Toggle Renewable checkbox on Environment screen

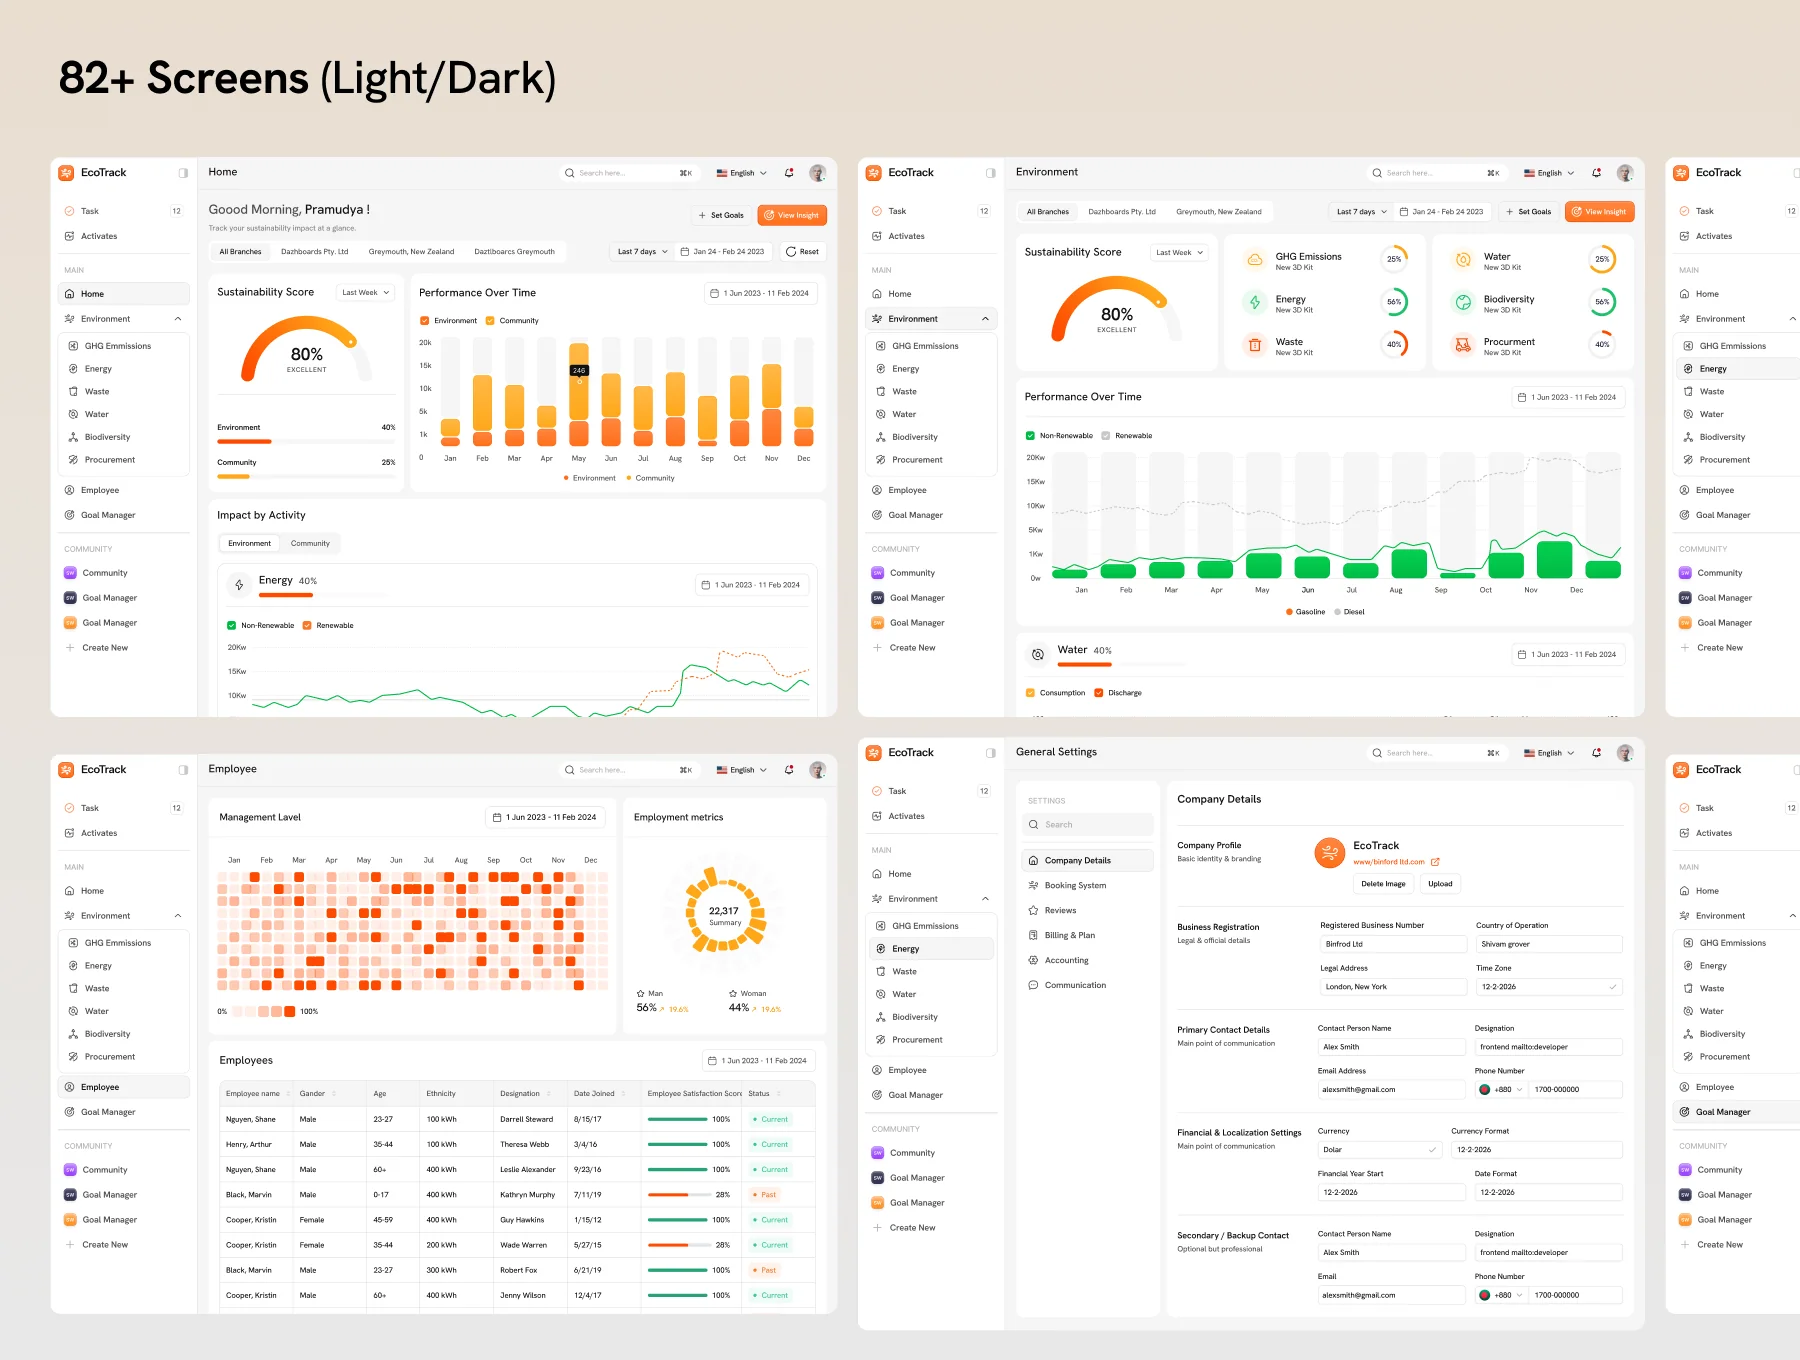coord(1106,436)
